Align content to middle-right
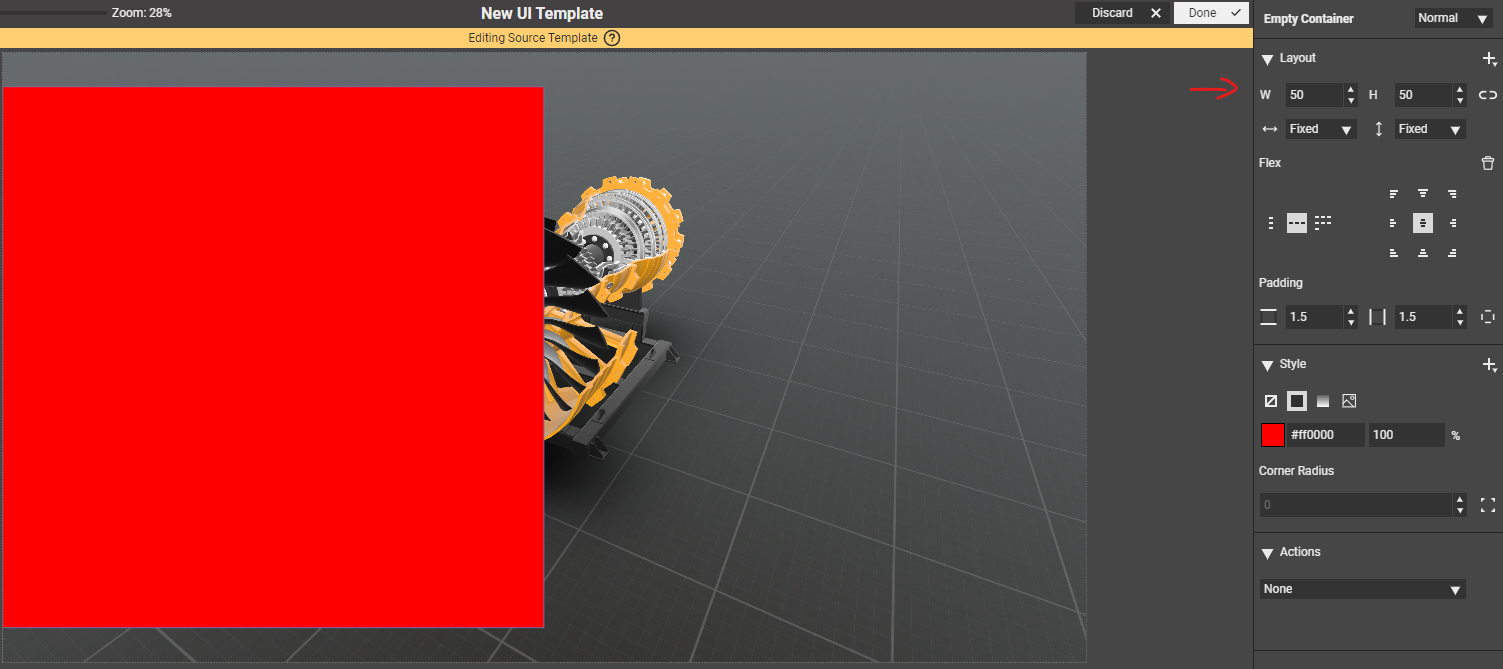 coord(1452,223)
